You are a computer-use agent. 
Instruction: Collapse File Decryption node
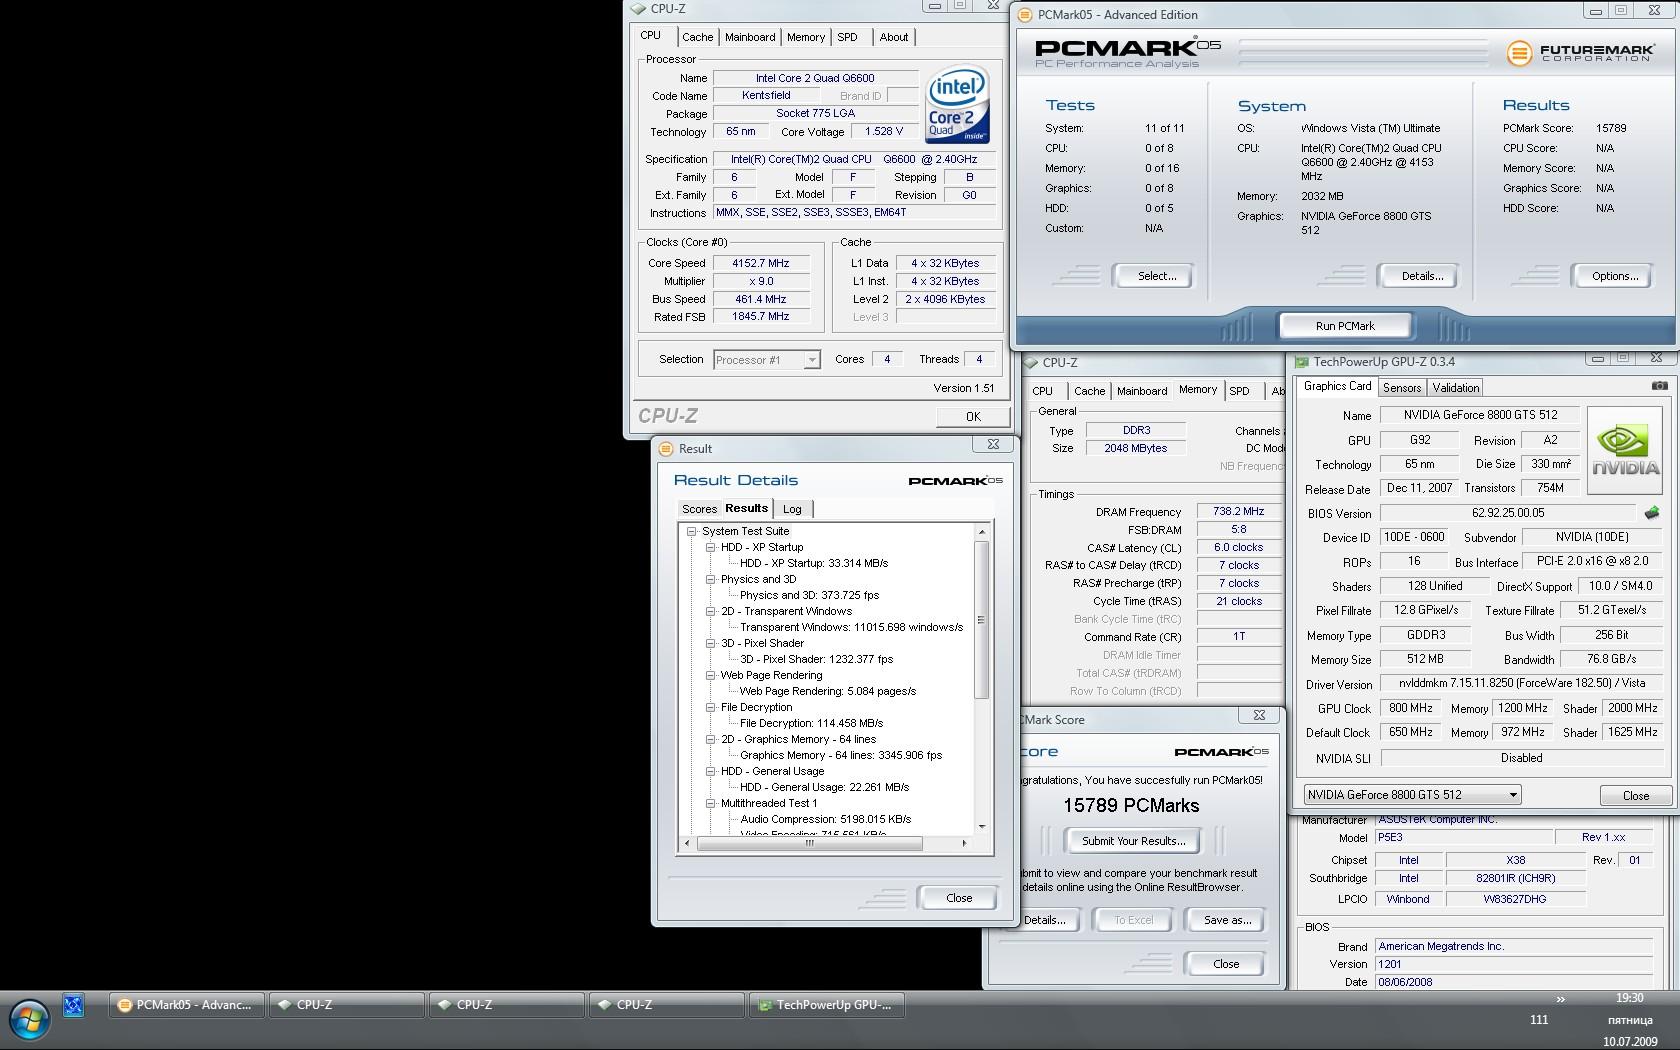[x=710, y=708]
